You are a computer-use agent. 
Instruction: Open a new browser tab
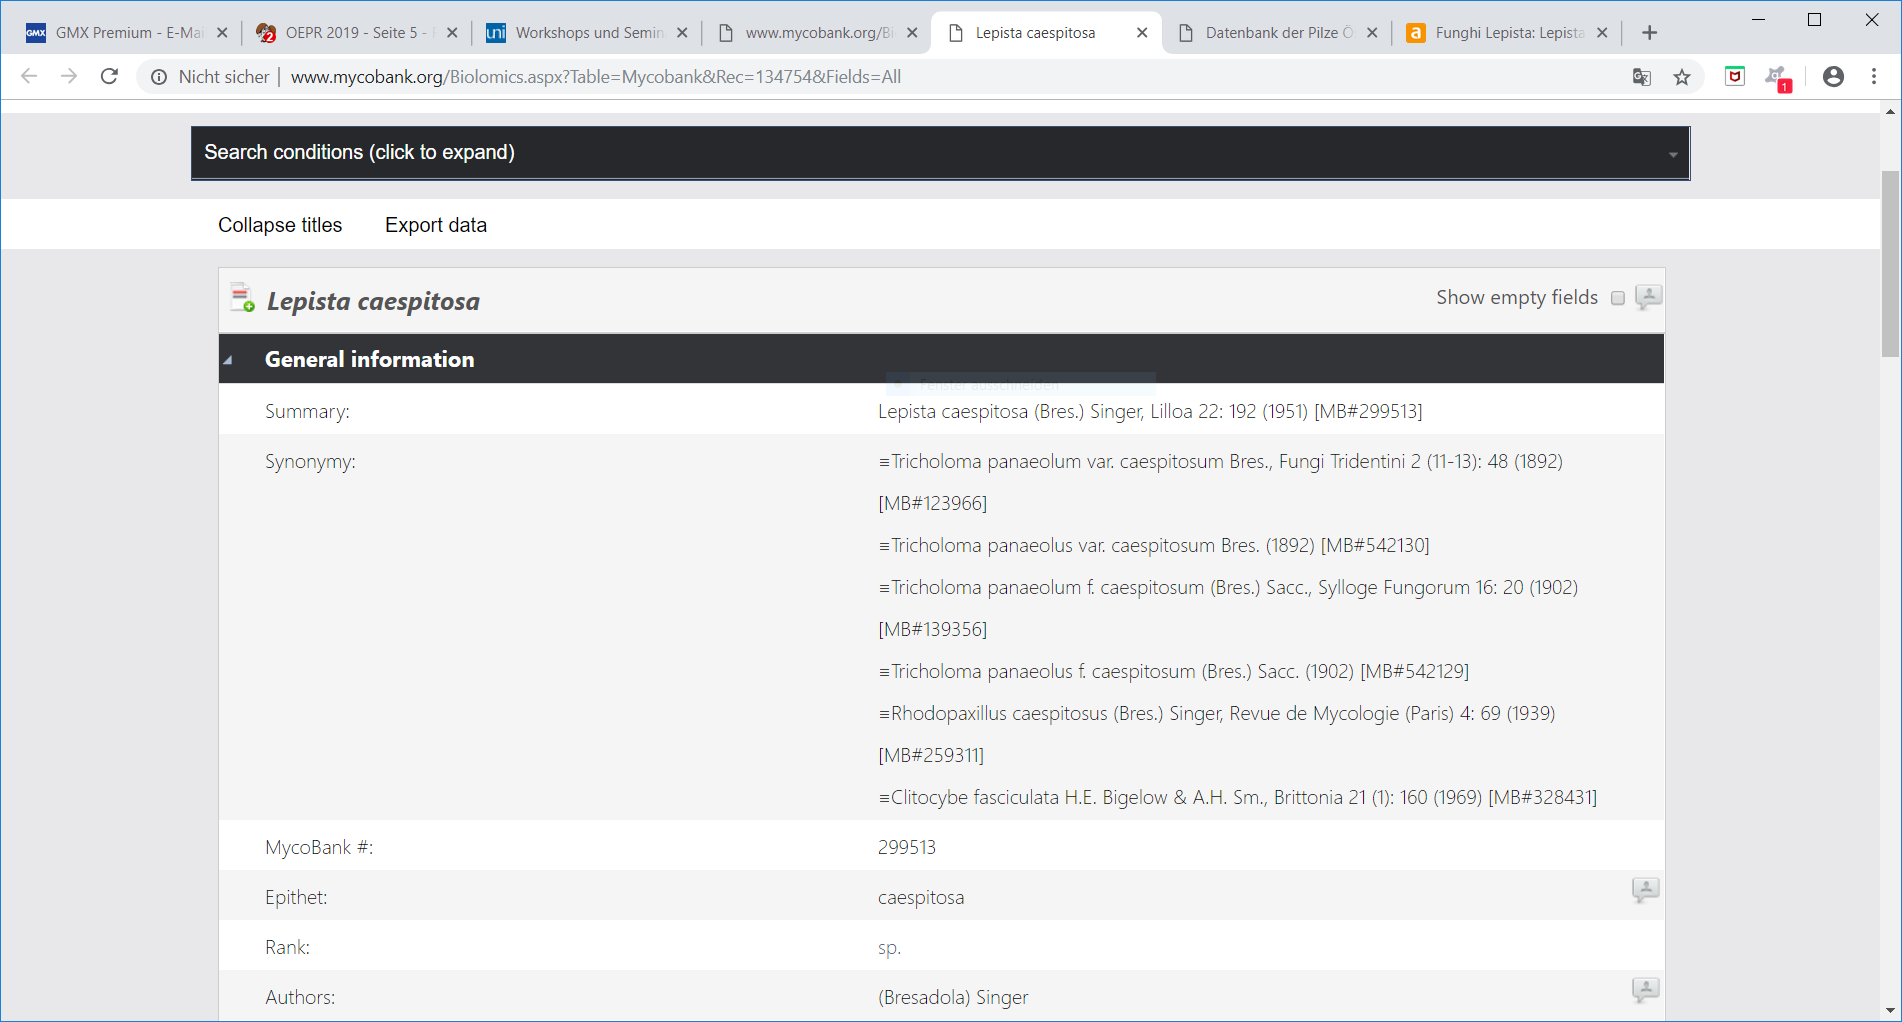[x=1650, y=33]
